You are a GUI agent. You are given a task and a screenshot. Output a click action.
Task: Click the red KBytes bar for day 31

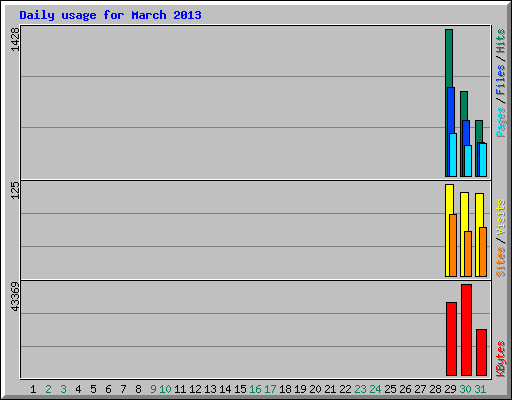[481, 352]
